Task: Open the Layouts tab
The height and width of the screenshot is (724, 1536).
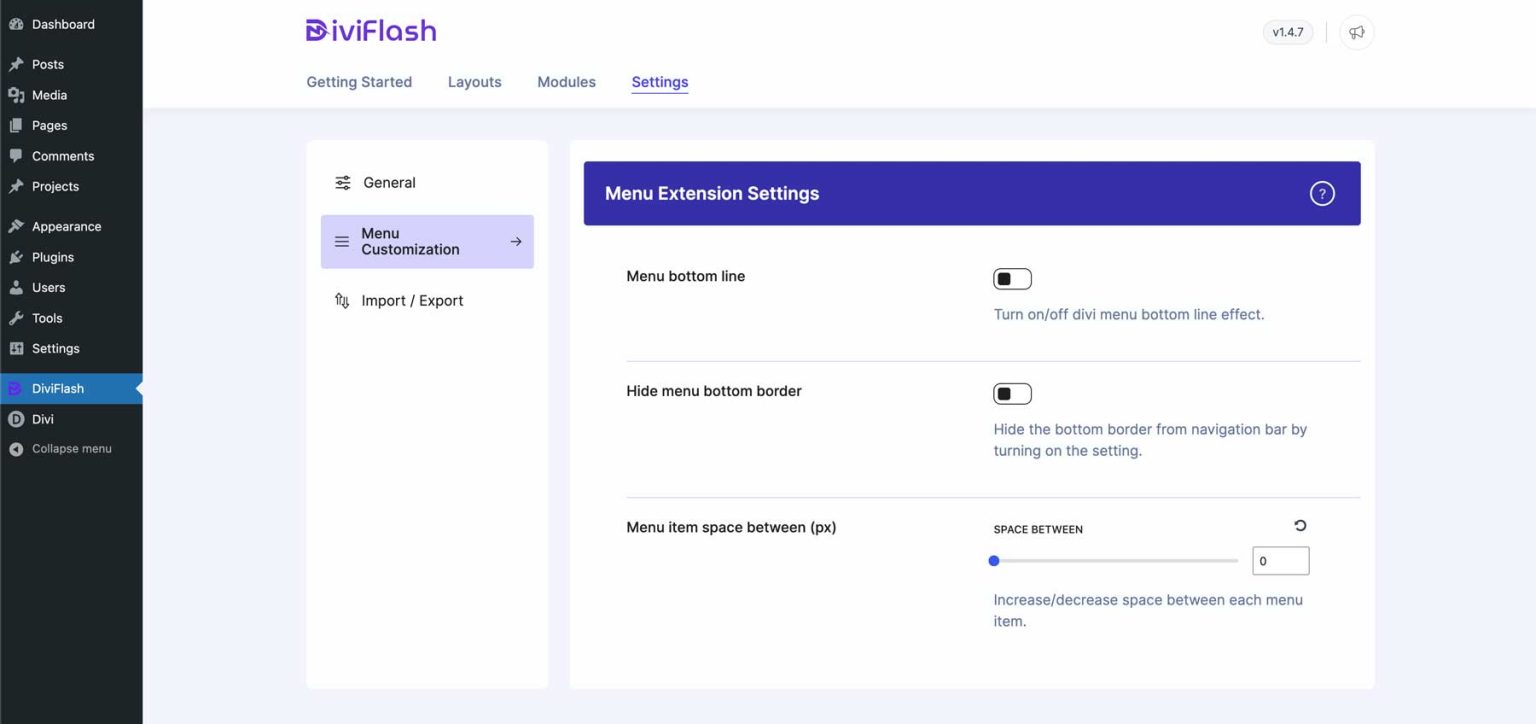Action: click(x=474, y=82)
